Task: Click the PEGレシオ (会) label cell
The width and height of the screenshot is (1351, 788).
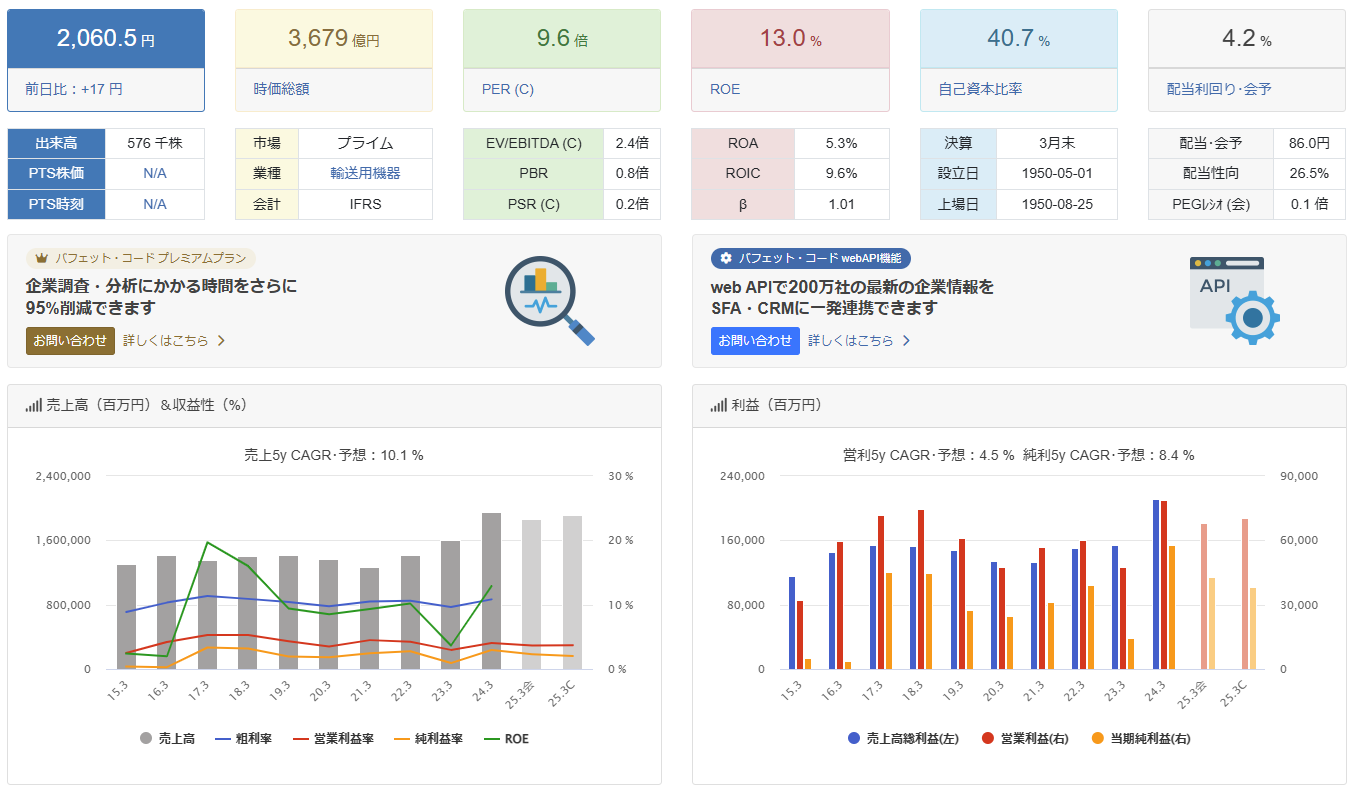Action: pyautogui.click(x=1211, y=204)
